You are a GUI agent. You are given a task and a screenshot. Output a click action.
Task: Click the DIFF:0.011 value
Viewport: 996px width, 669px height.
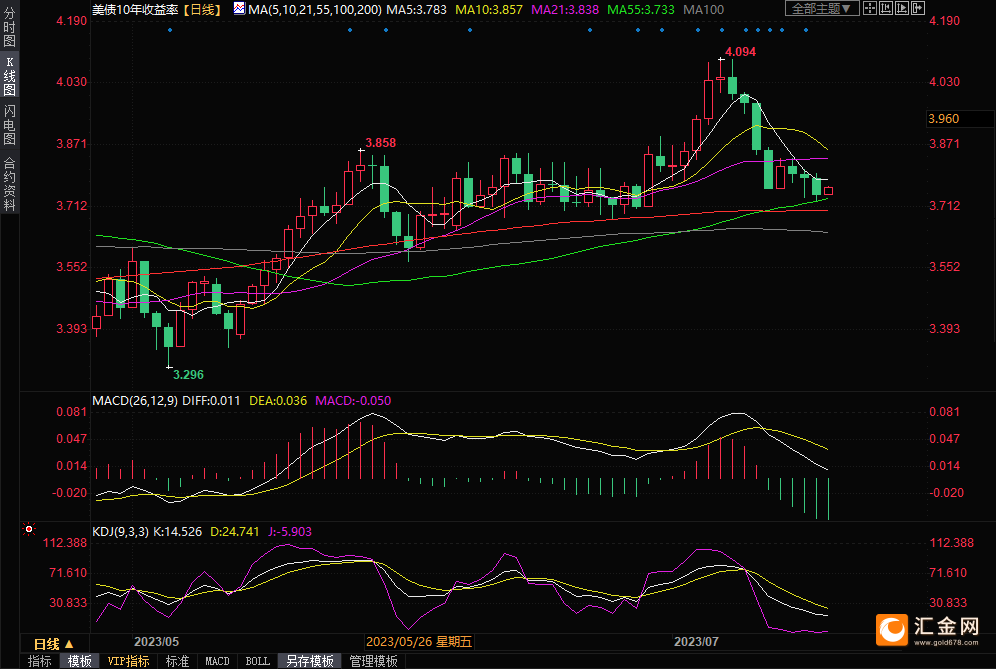212,401
